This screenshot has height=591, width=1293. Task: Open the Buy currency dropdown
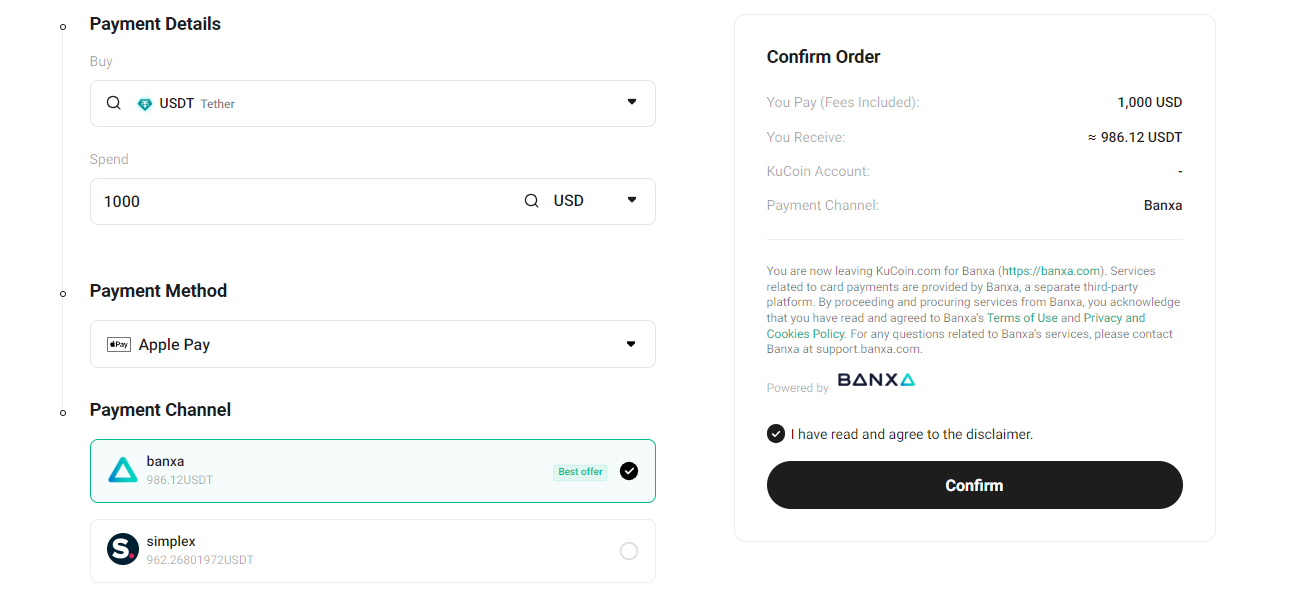pos(631,102)
